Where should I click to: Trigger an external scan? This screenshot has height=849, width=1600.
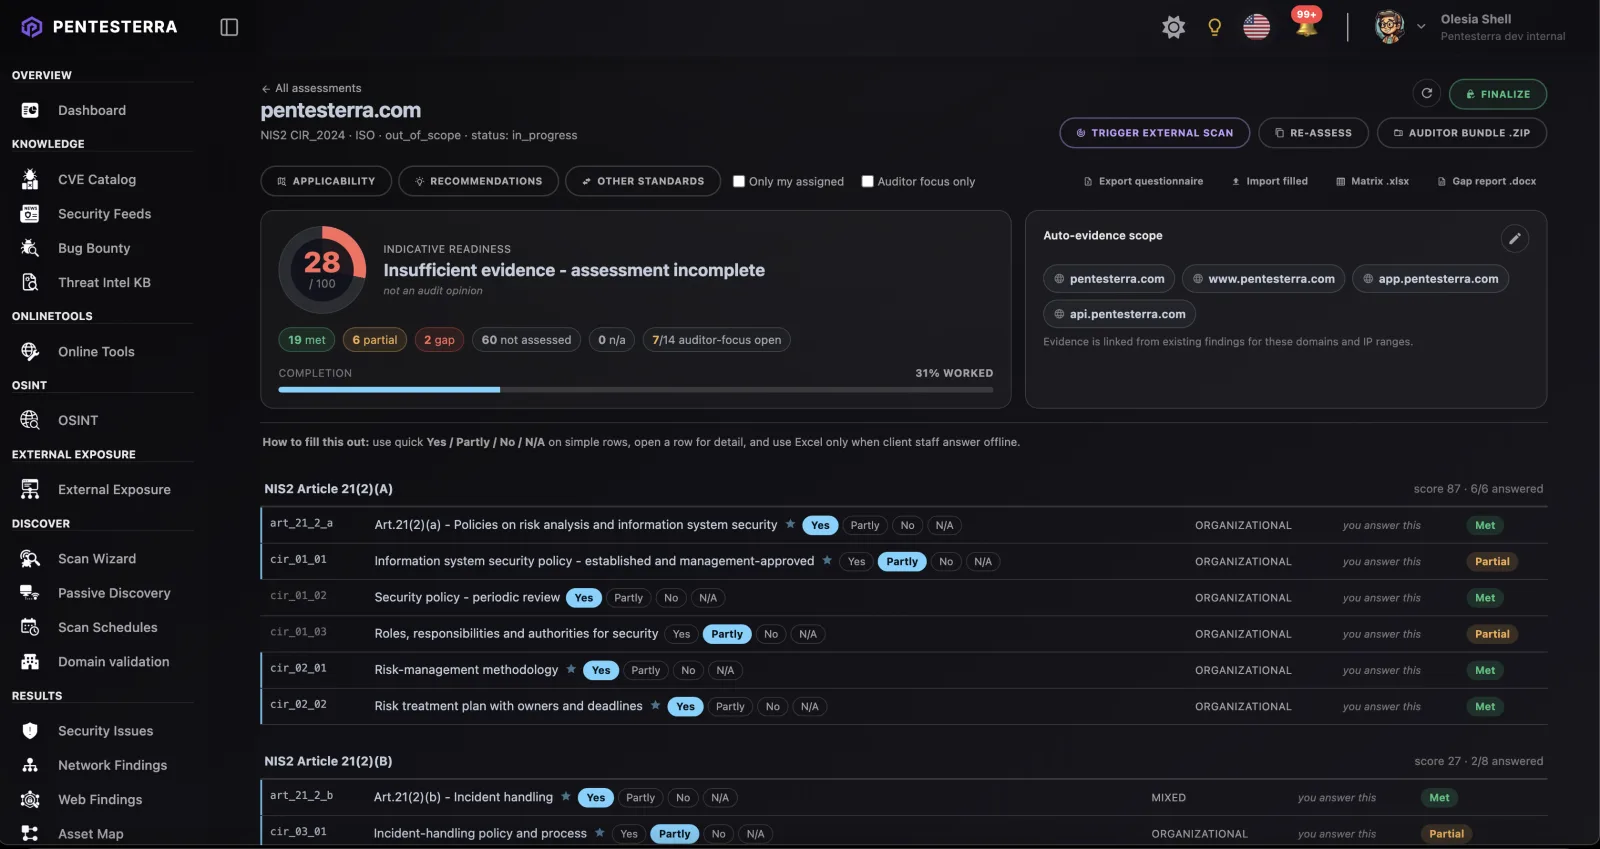[x=1154, y=133]
